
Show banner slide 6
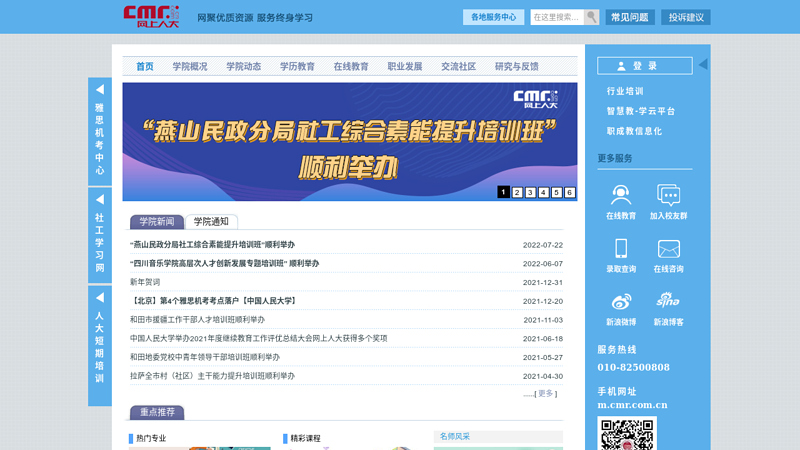click(x=569, y=192)
